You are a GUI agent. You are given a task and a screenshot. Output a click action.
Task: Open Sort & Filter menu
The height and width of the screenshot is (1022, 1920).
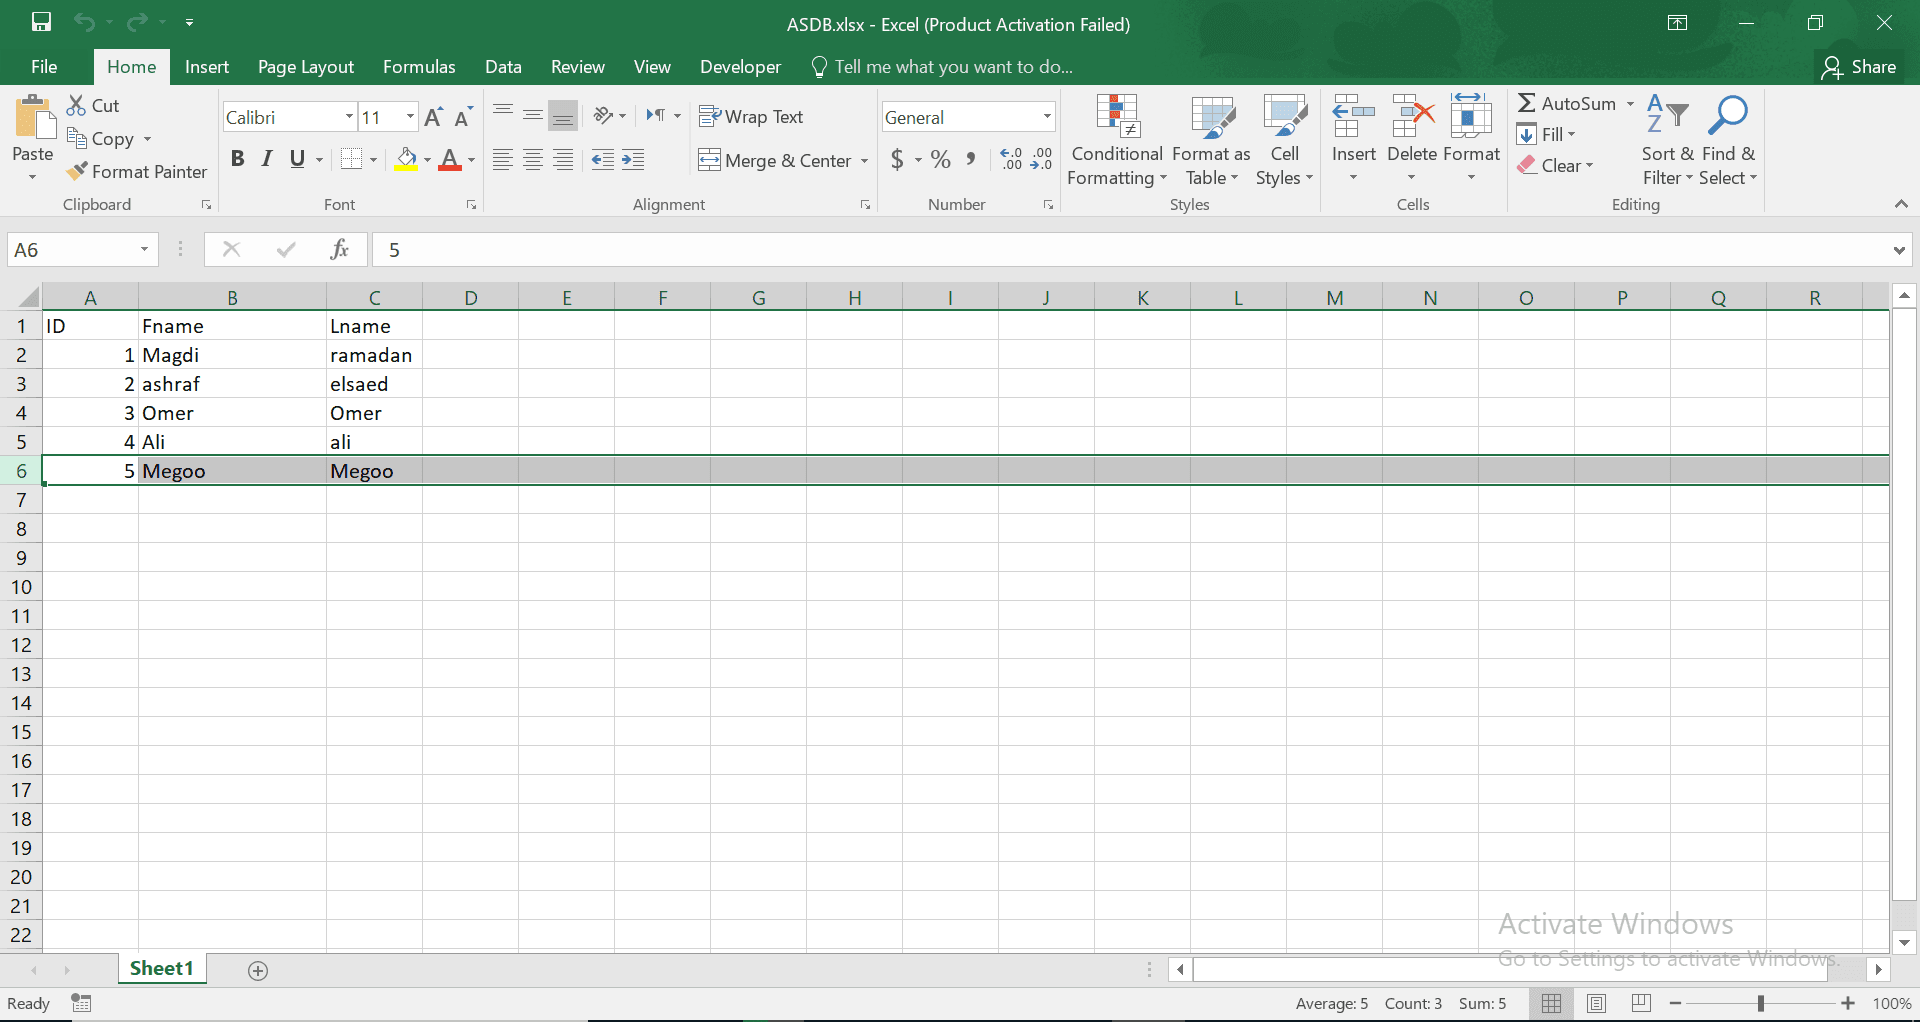(x=1667, y=140)
